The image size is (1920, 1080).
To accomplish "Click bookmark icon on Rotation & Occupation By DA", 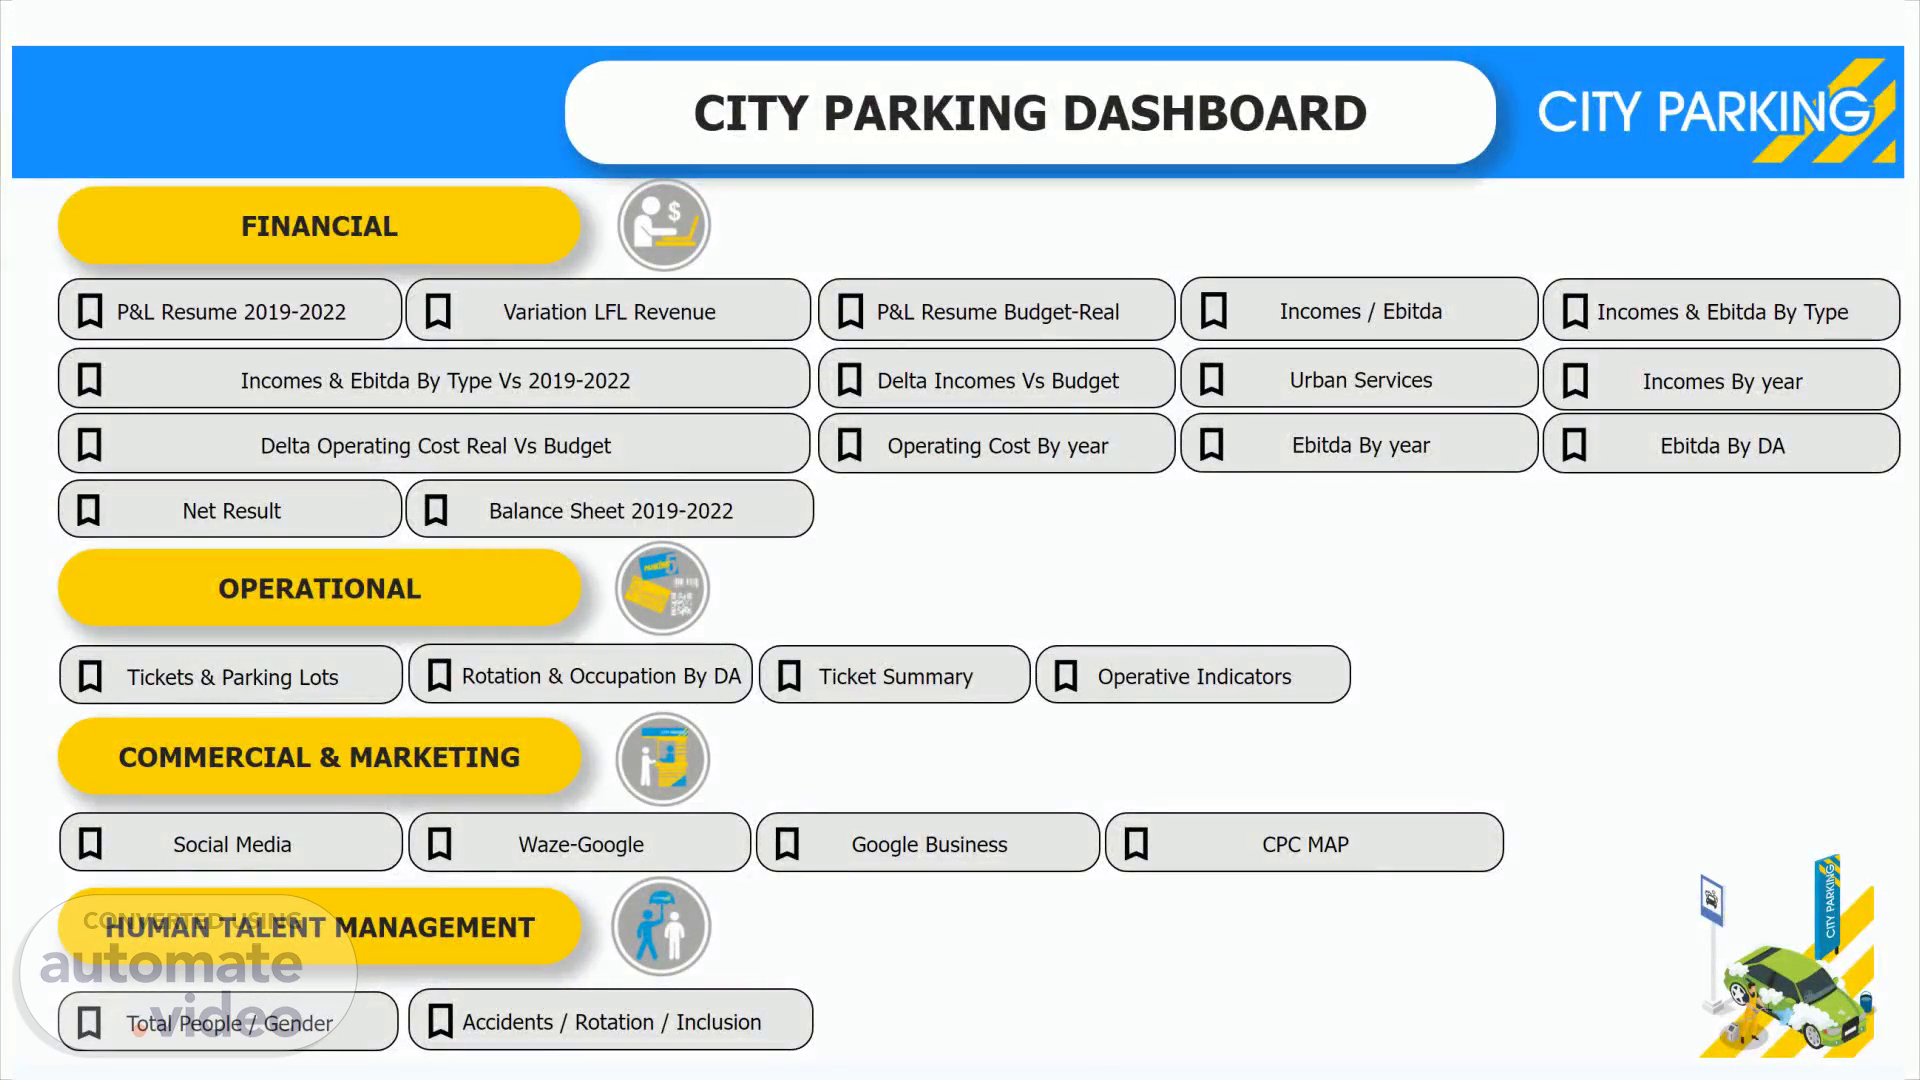I will point(439,675).
